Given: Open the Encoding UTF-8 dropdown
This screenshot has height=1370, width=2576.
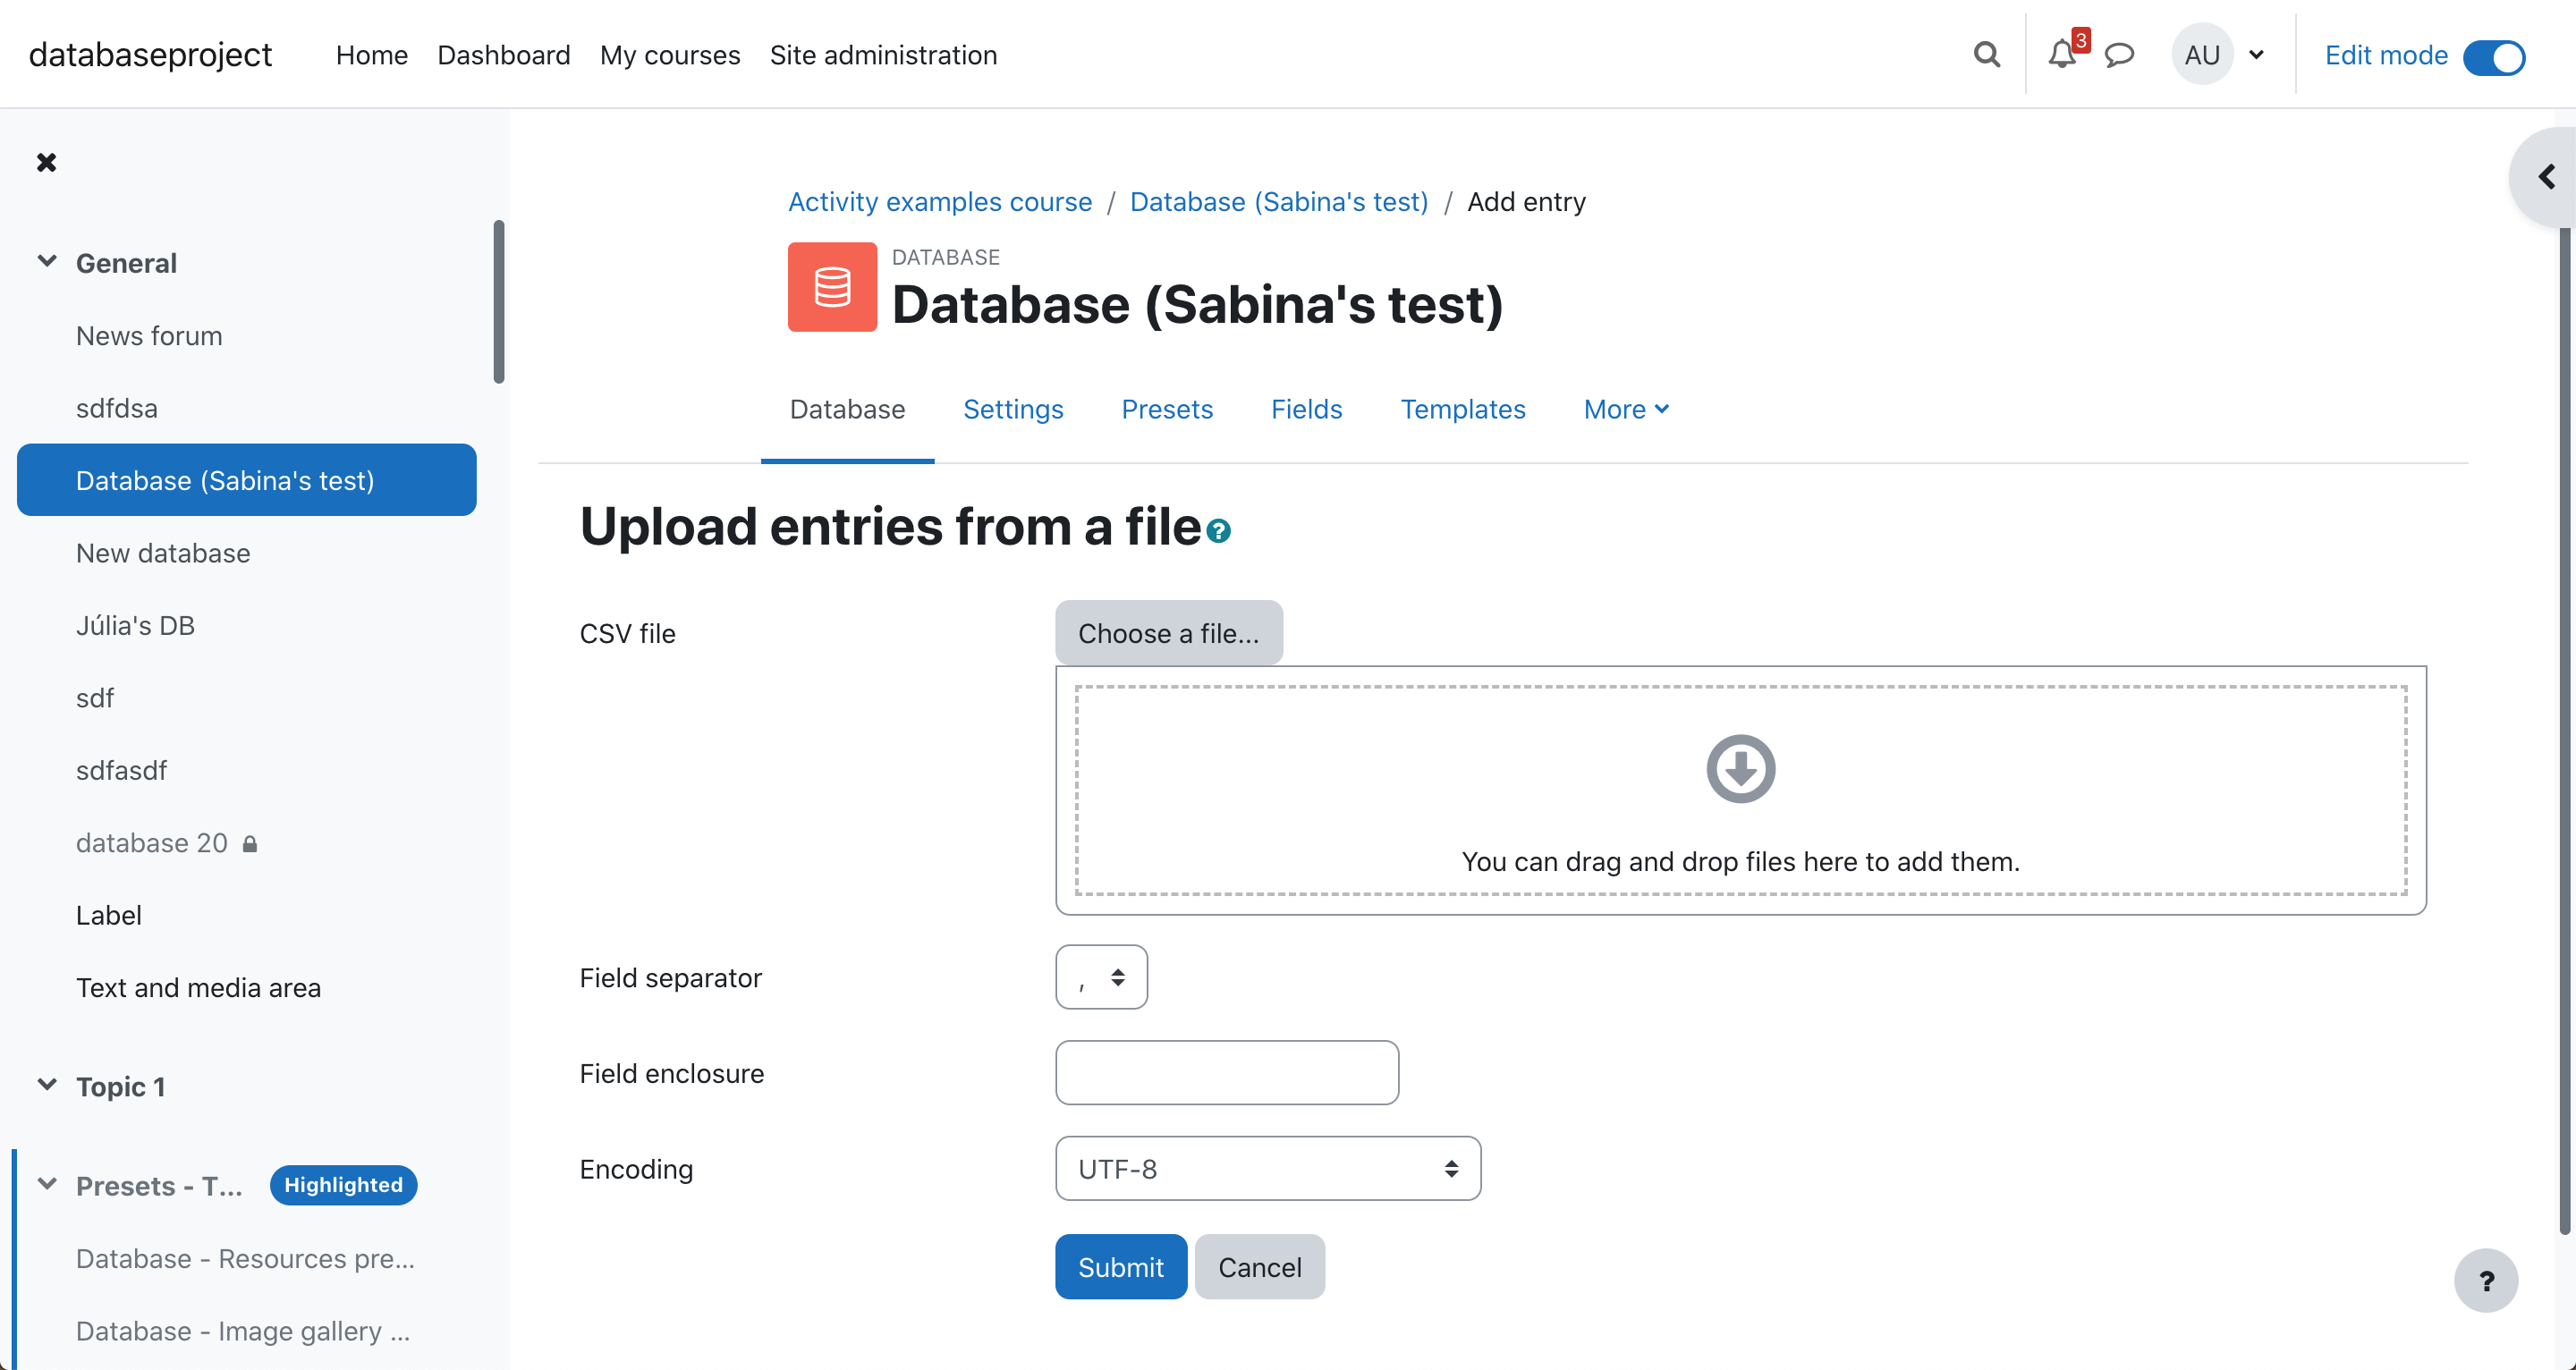Looking at the screenshot, I should coord(1267,1168).
